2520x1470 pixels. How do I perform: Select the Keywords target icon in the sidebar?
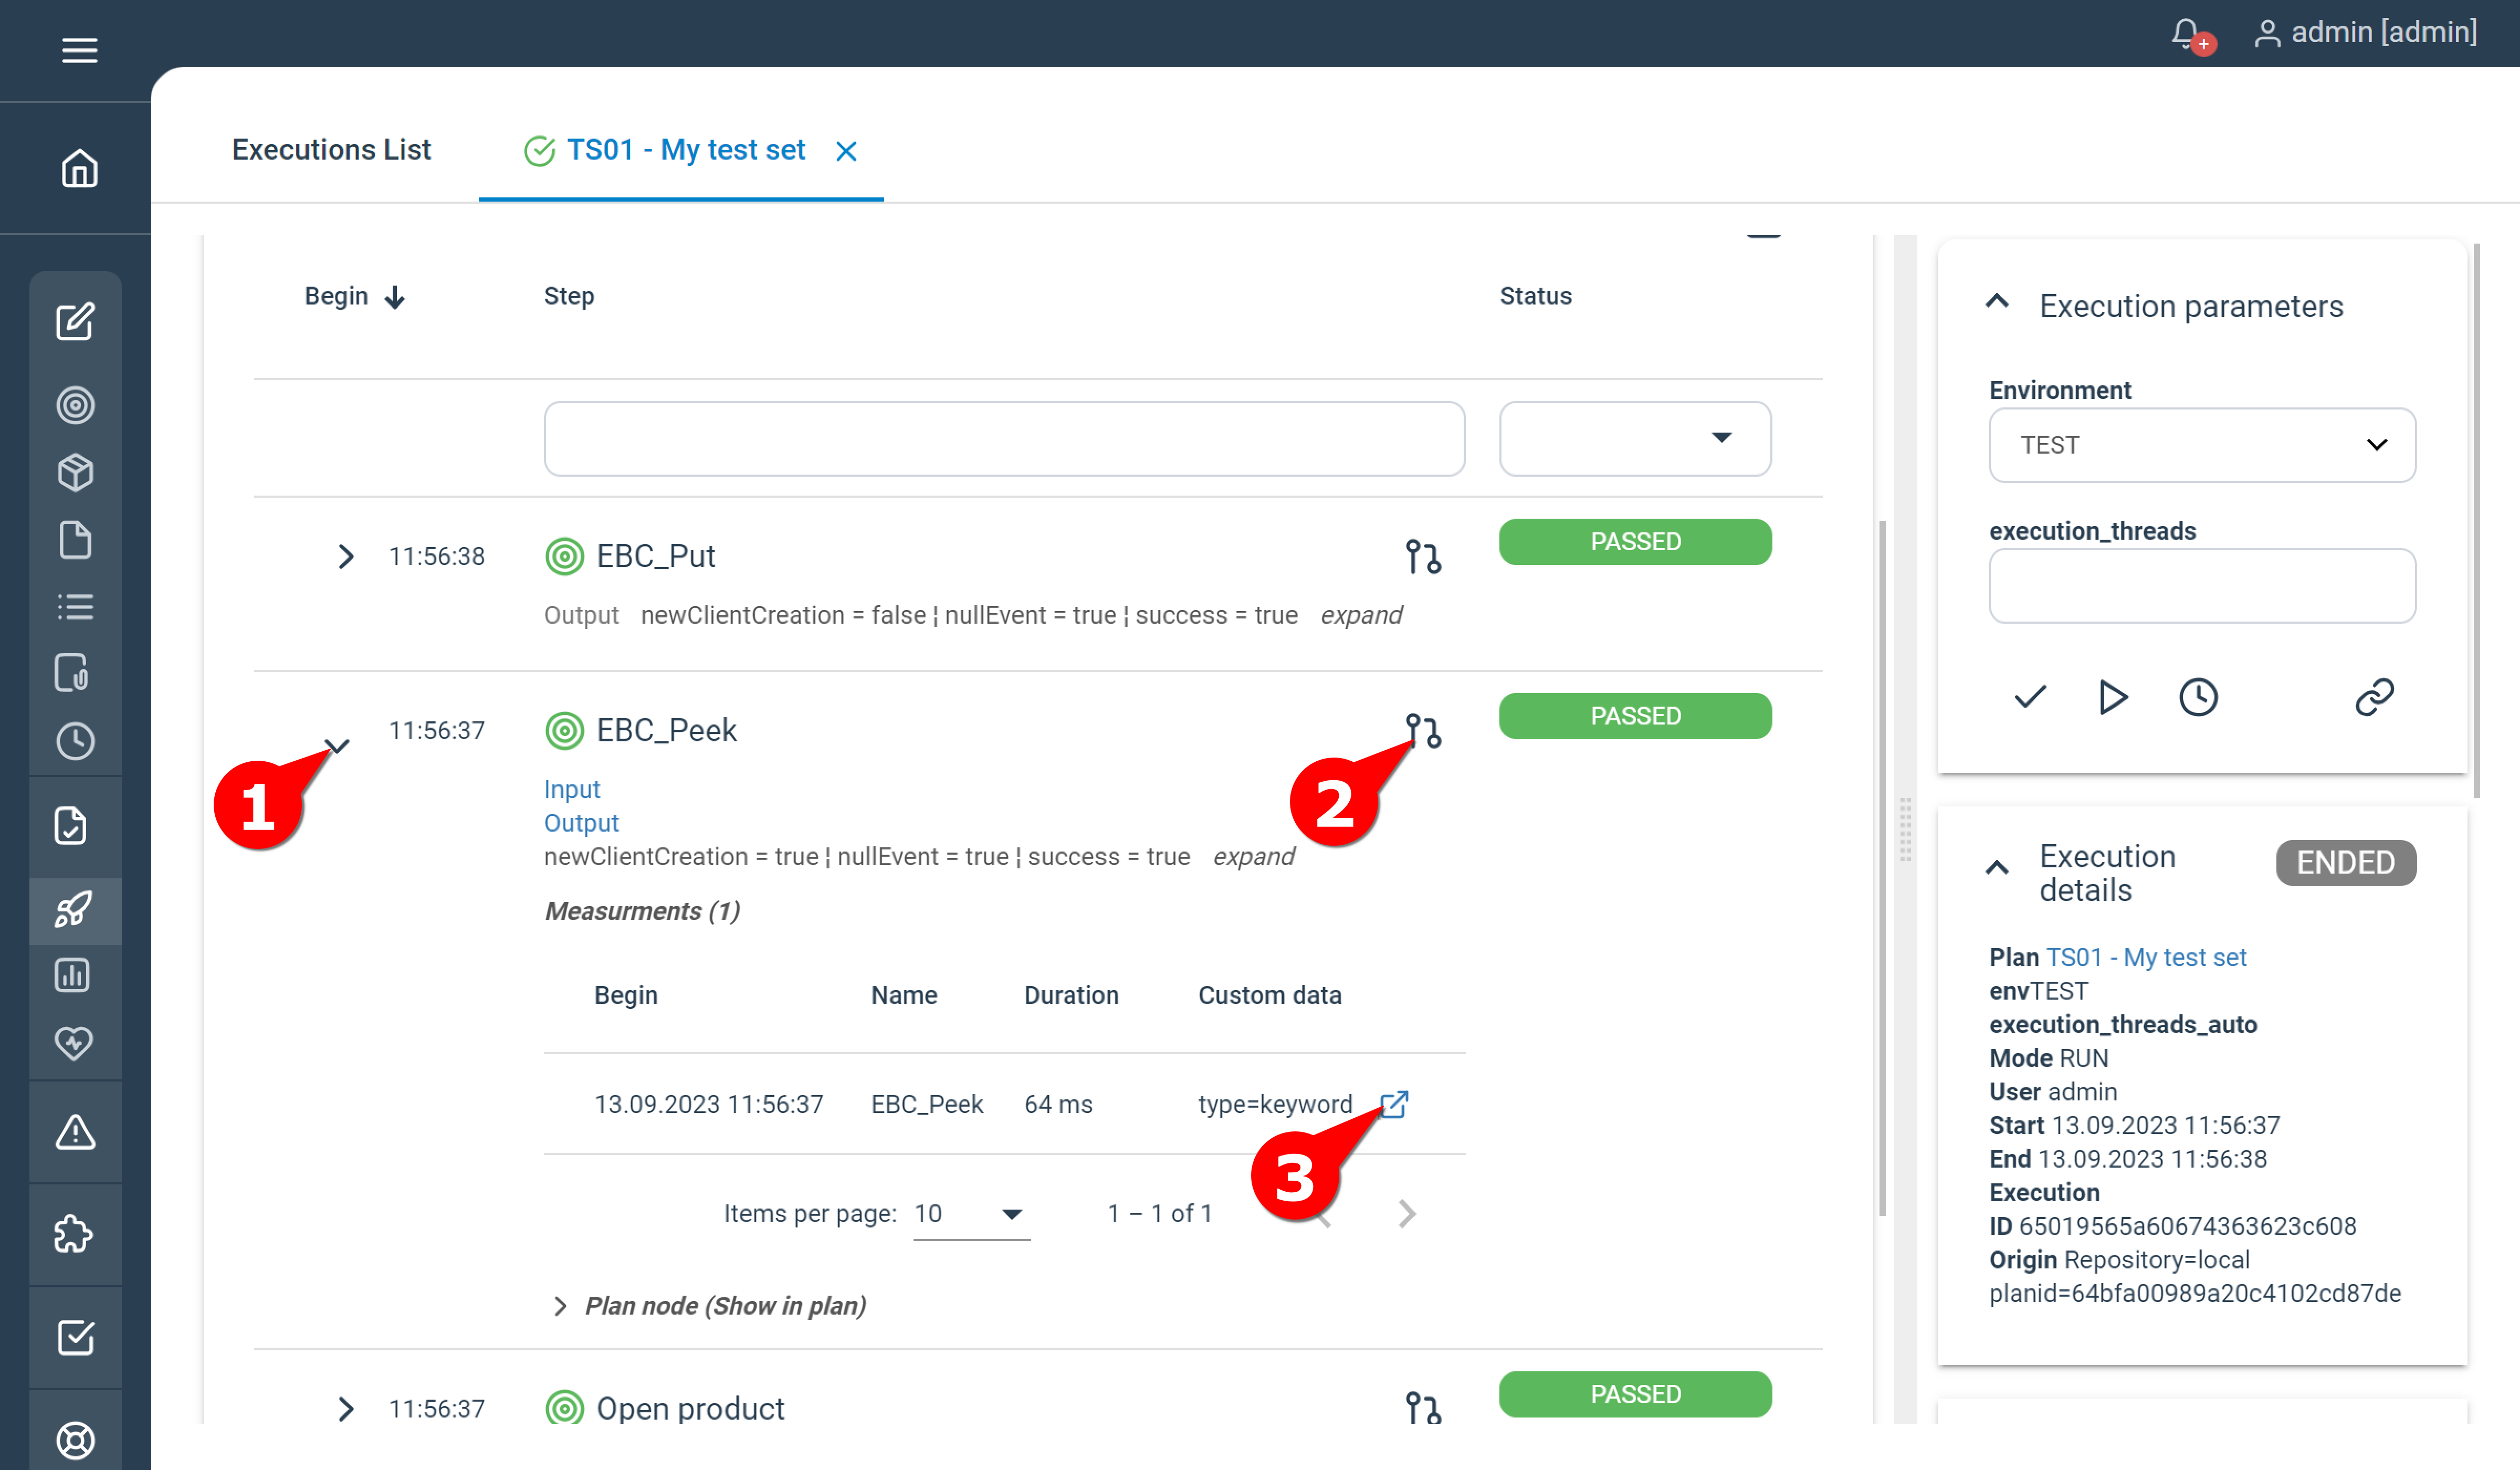(x=75, y=405)
